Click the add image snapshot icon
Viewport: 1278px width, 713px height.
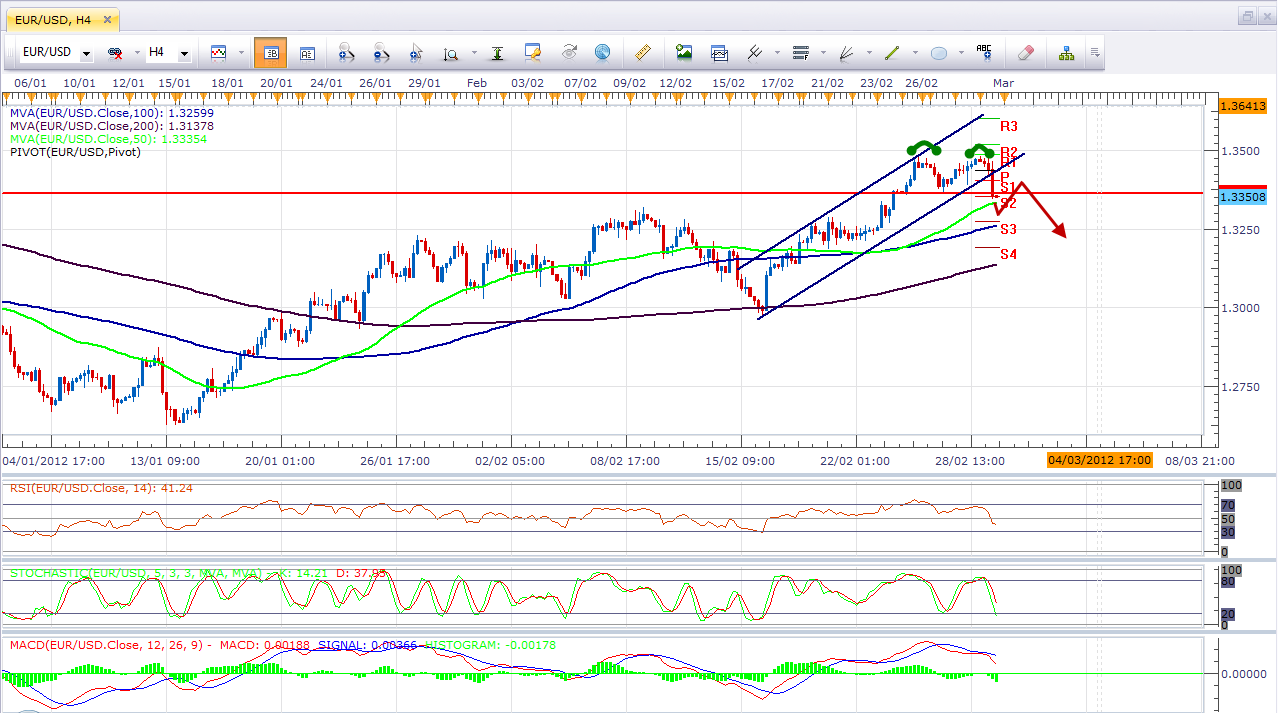click(x=684, y=52)
